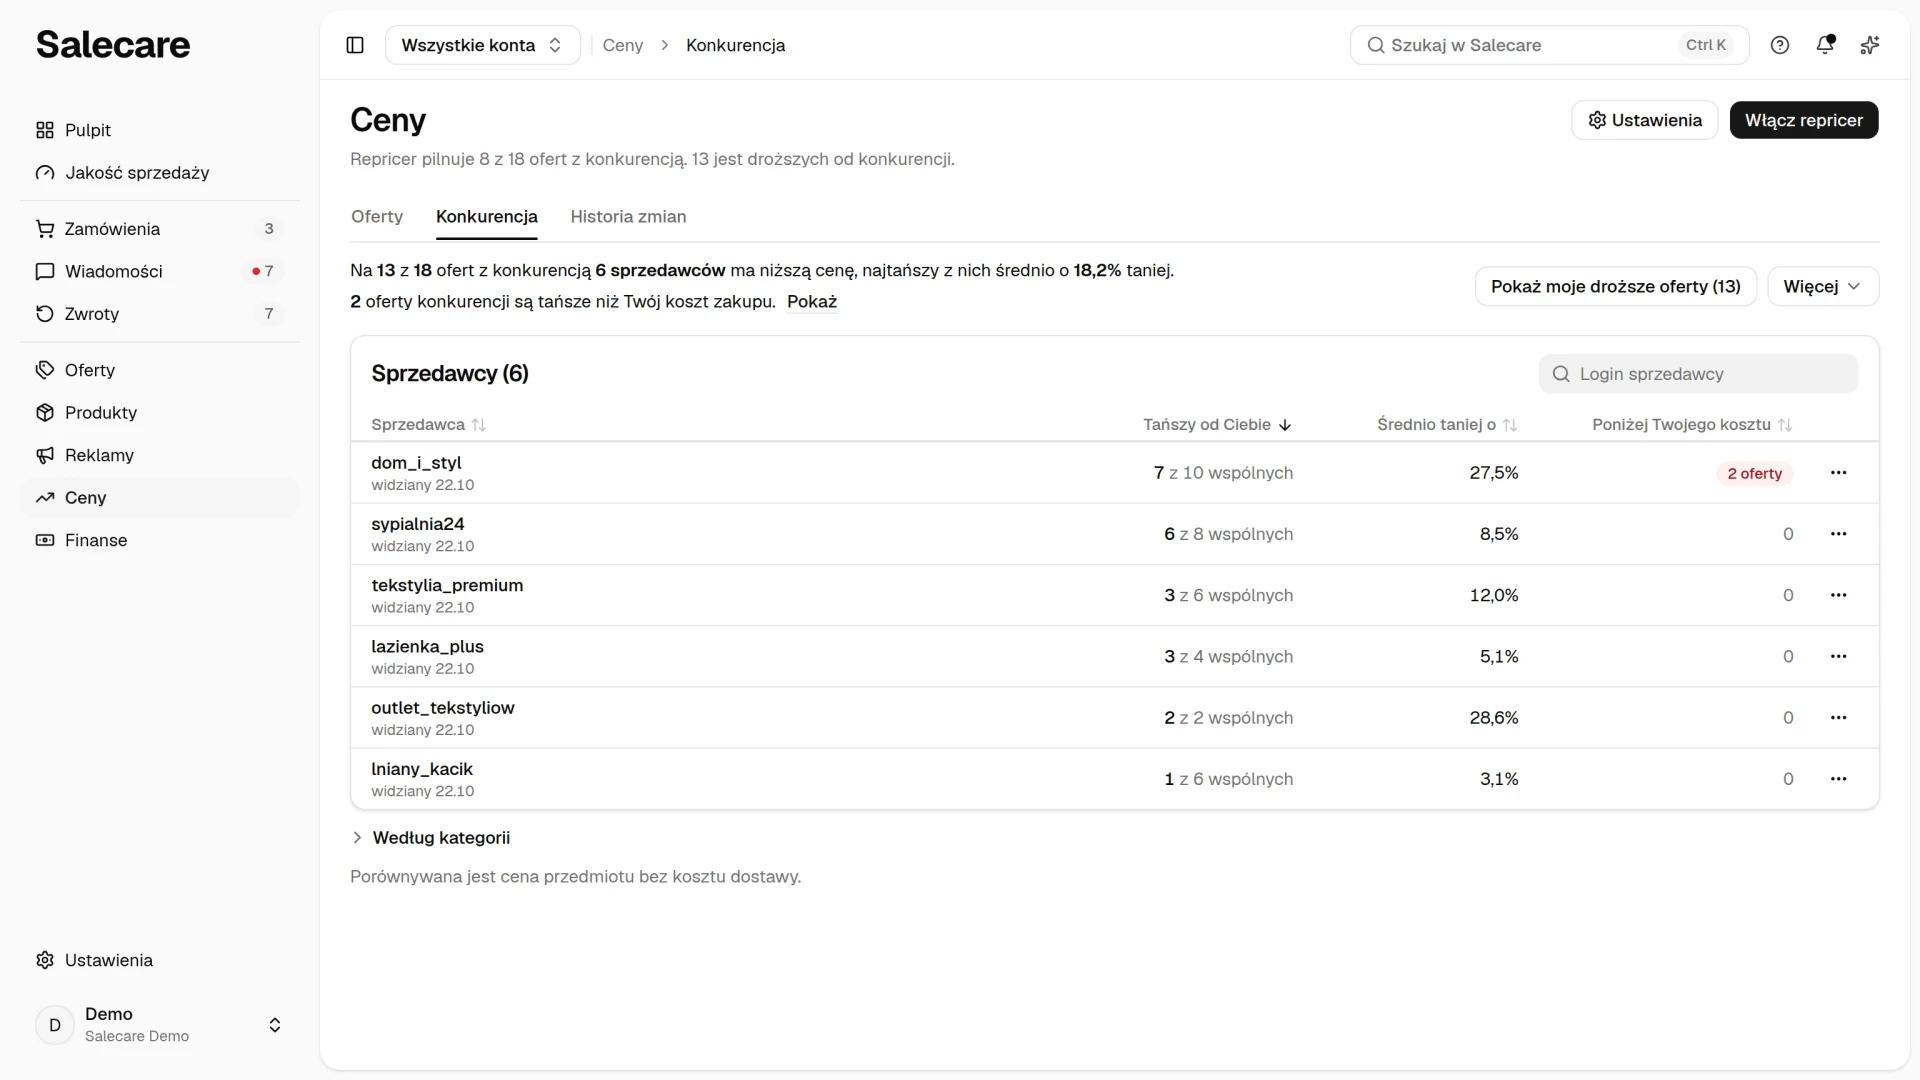Sort by Sprzedawca column

pyautogui.click(x=428, y=425)
